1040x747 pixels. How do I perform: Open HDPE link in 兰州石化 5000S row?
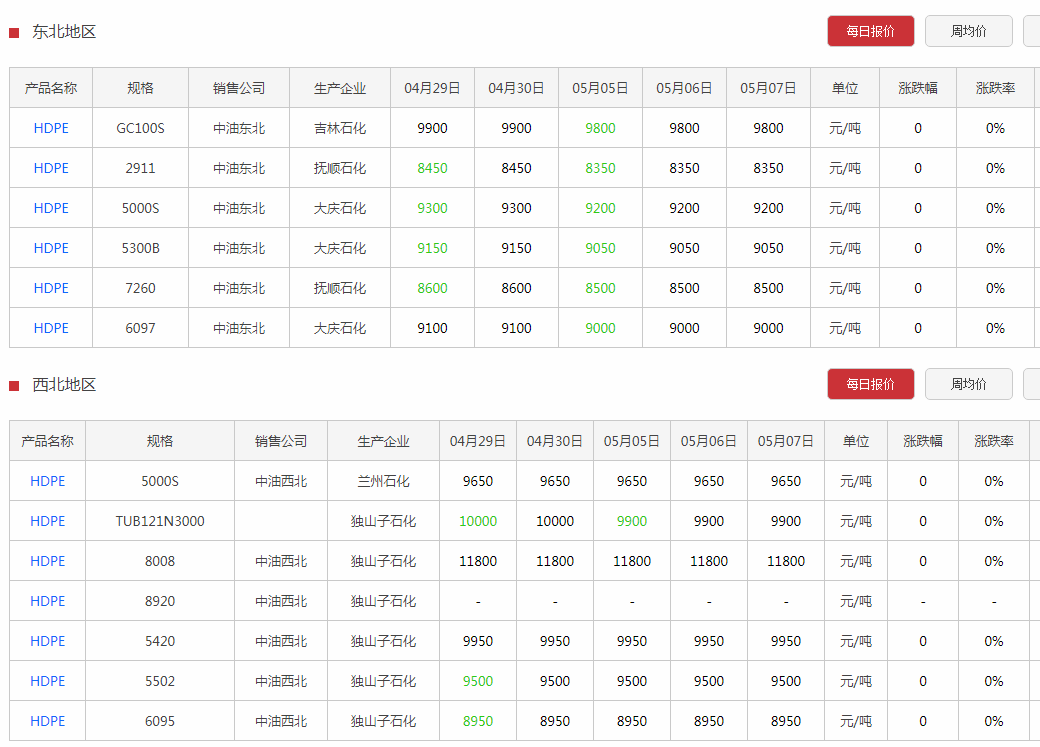(48, 481)
